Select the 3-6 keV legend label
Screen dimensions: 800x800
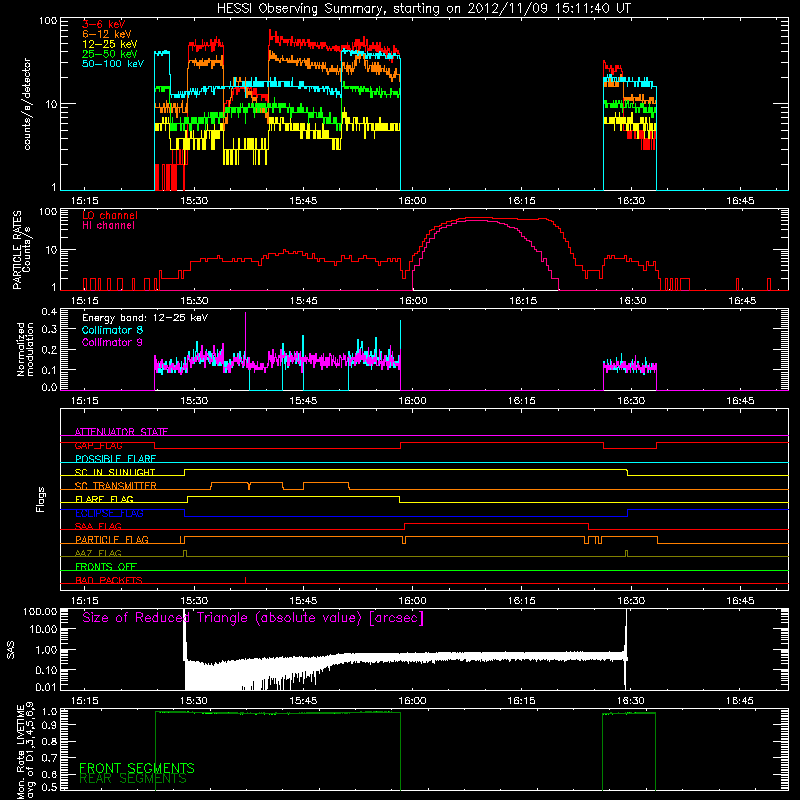click(x=104, y=24)
